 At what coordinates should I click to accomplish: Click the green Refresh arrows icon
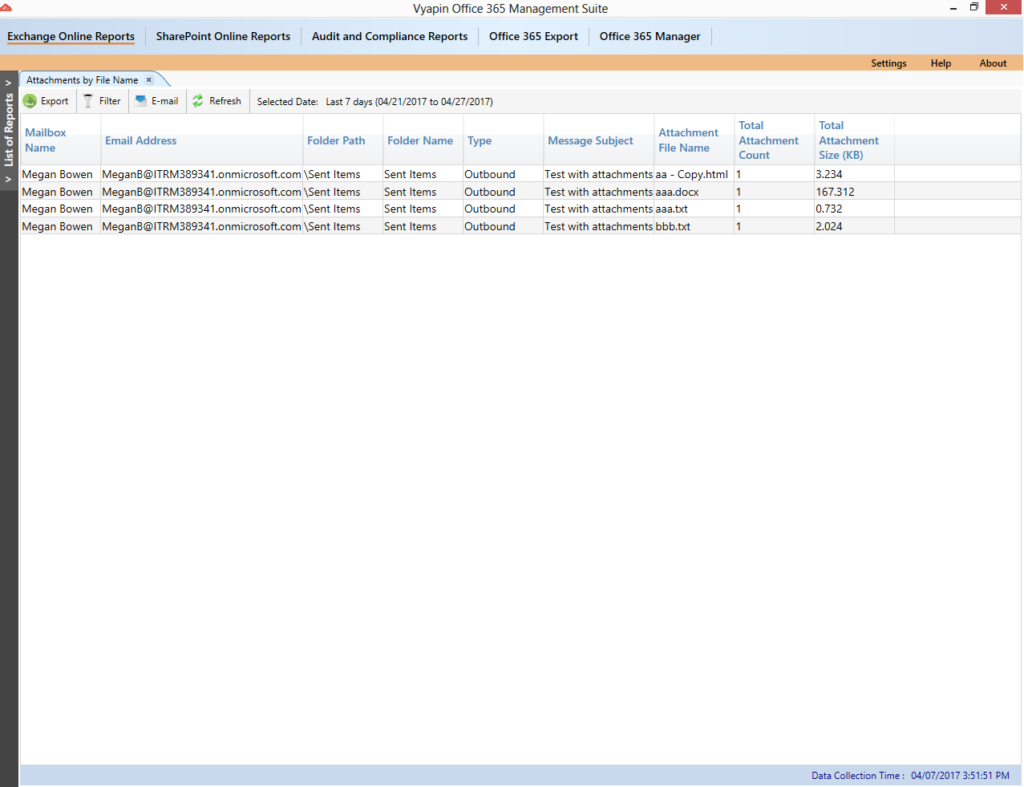pos(198,101)
